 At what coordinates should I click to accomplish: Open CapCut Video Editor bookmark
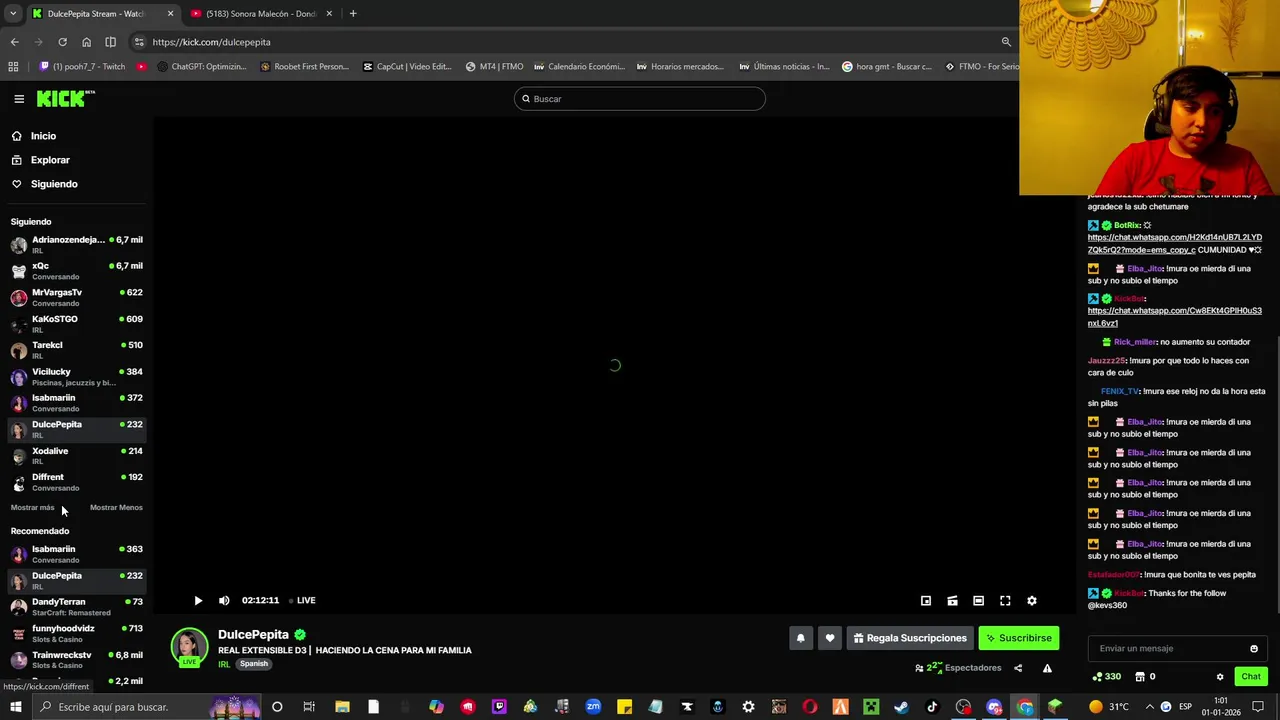pyautogui.click(x=407, y=67)
